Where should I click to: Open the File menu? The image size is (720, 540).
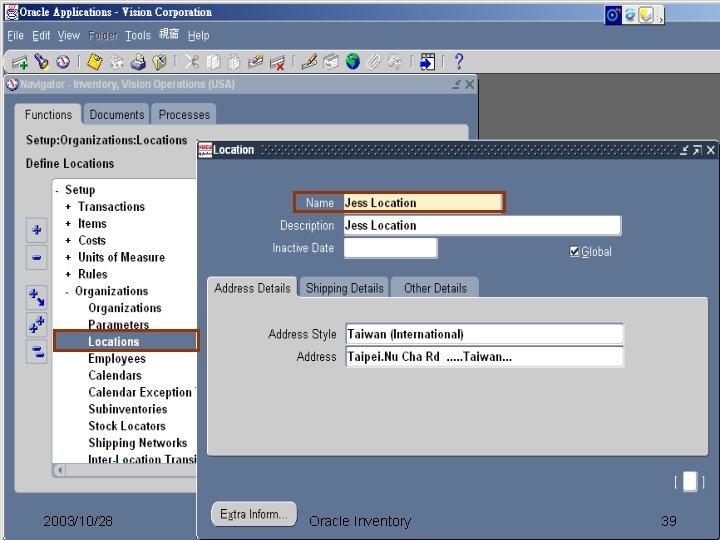15,35
